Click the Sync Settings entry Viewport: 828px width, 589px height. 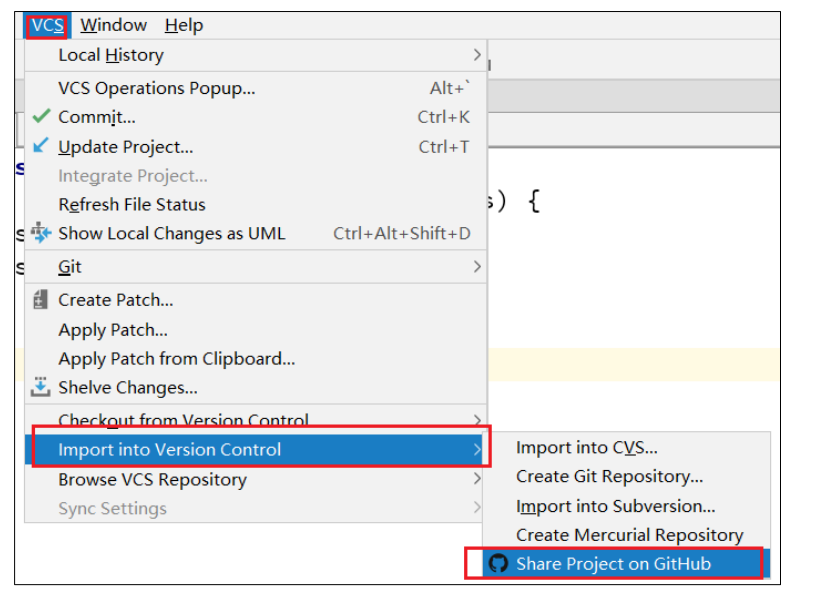255,508
